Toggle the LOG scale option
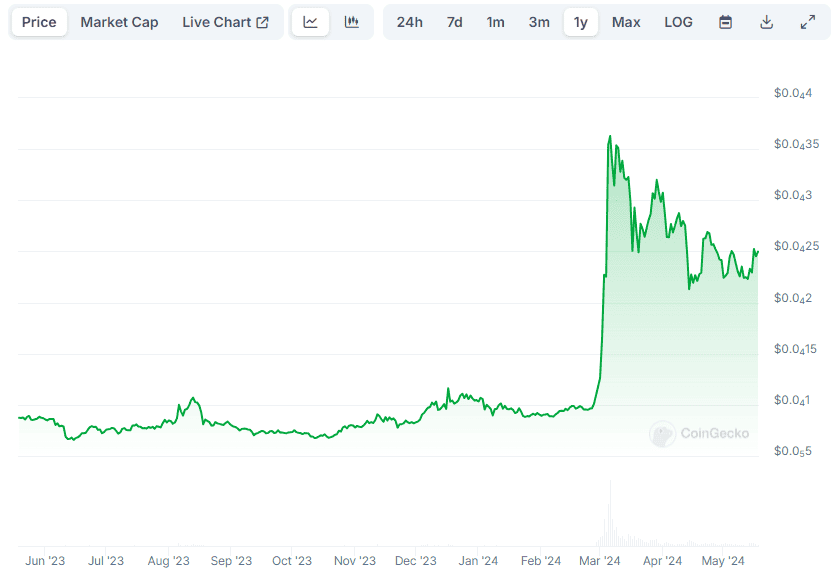Screen dimensions: 838x581 pyautogui.click(x=678, y=22)
